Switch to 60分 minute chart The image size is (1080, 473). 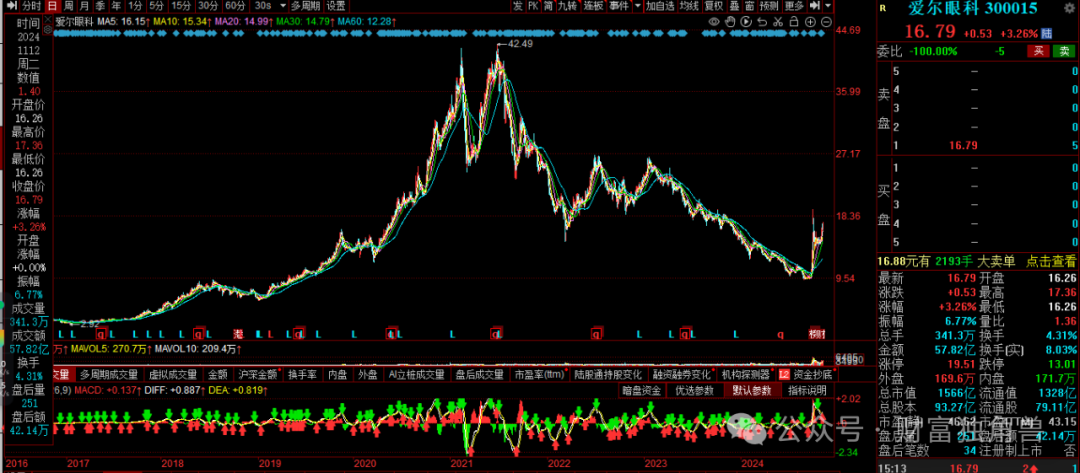coord(235,6)
